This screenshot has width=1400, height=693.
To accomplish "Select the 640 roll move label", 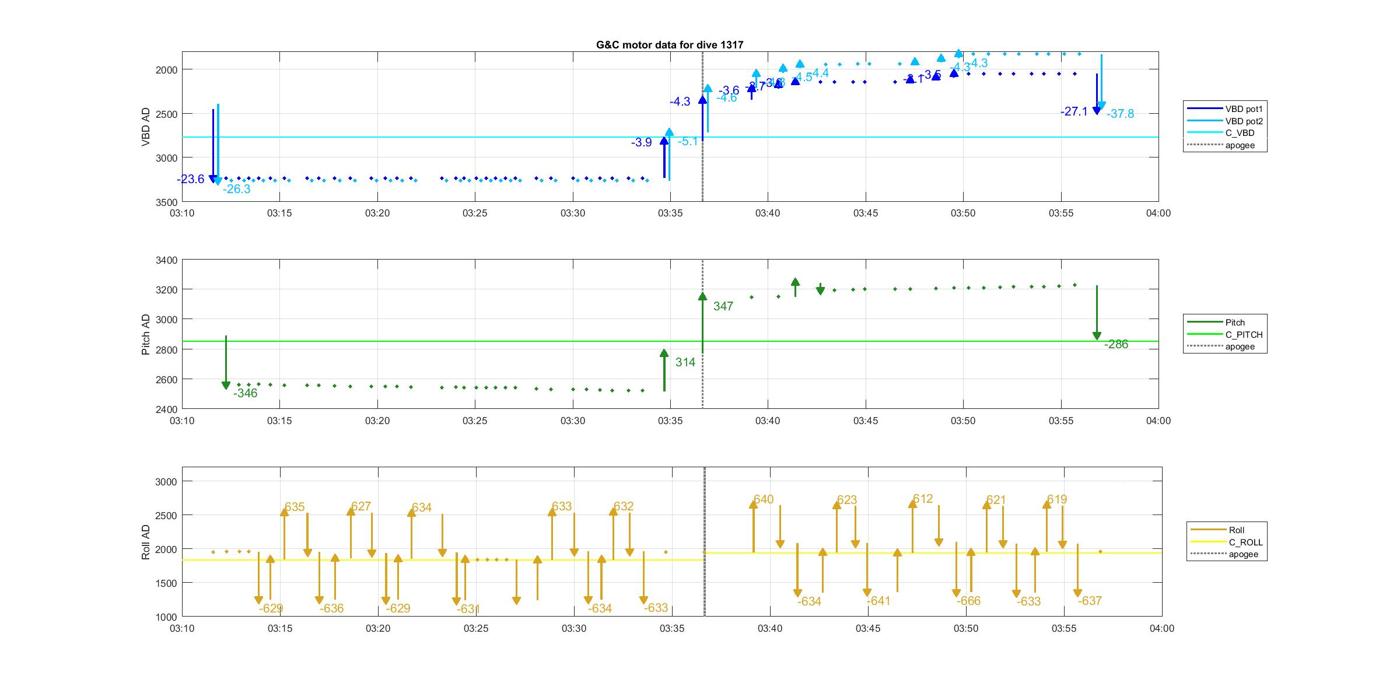I will pyautogui.click(x=763, y=500).
